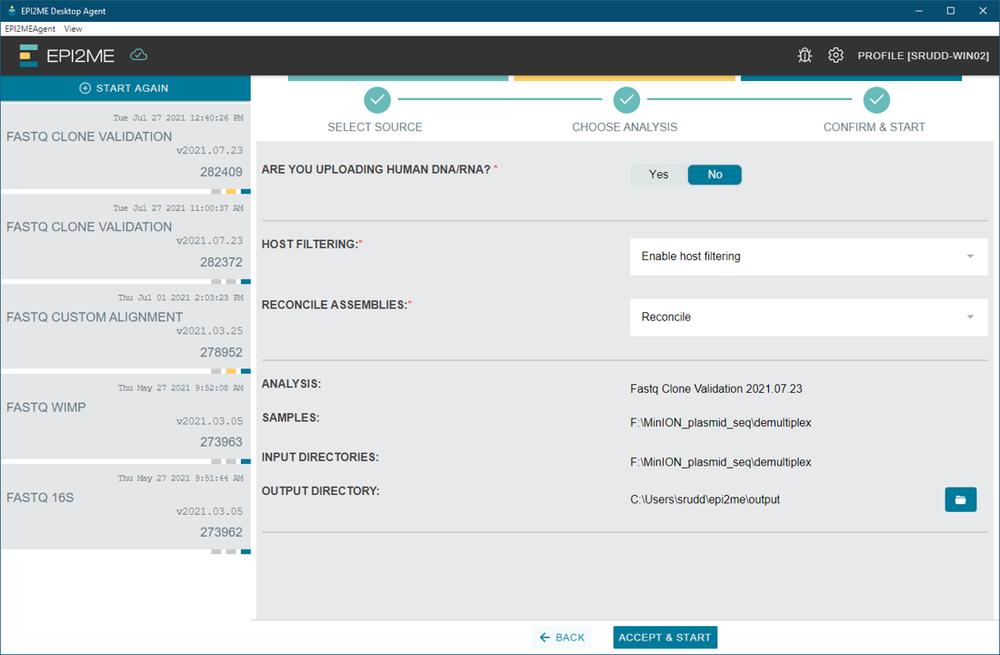Open the settings gear icon
Screen dimensions: 1000x655
click(x=835, y=55)
